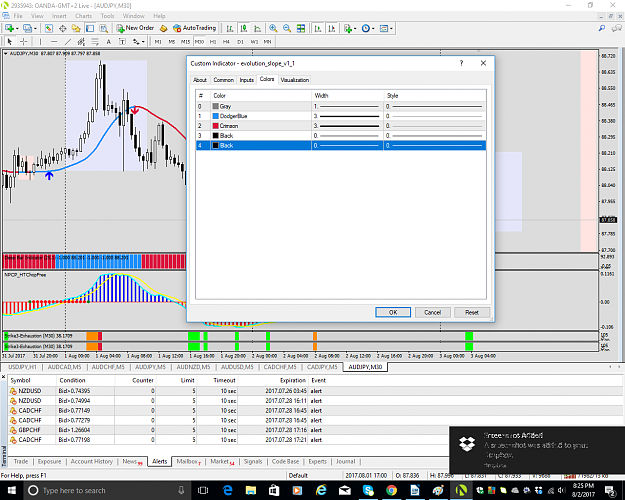Click the Zoom In magnifier icon

pyautogui.click(x=273, y=28)
